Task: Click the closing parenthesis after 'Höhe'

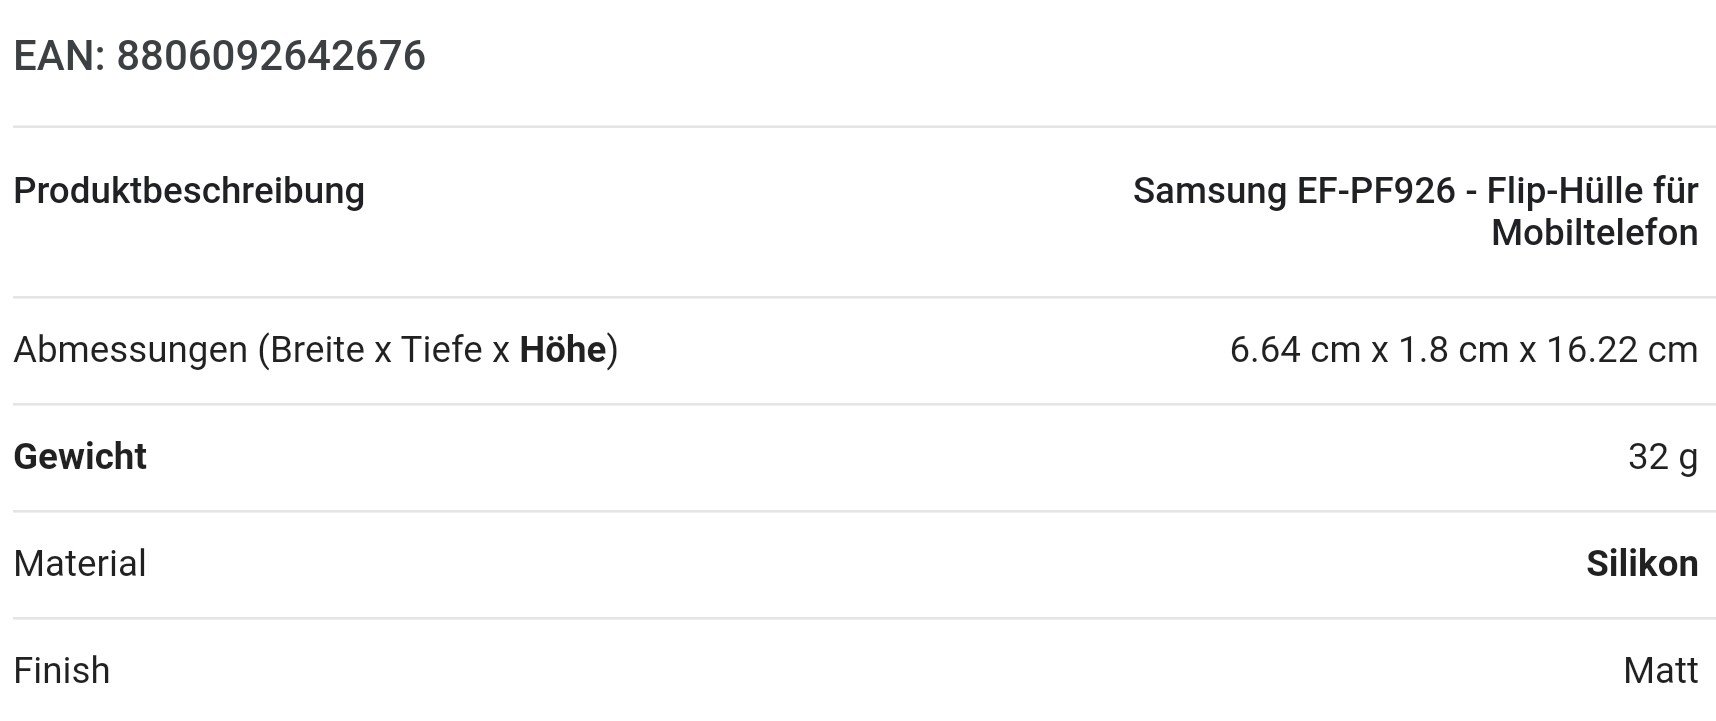Action: click(613, 350)
